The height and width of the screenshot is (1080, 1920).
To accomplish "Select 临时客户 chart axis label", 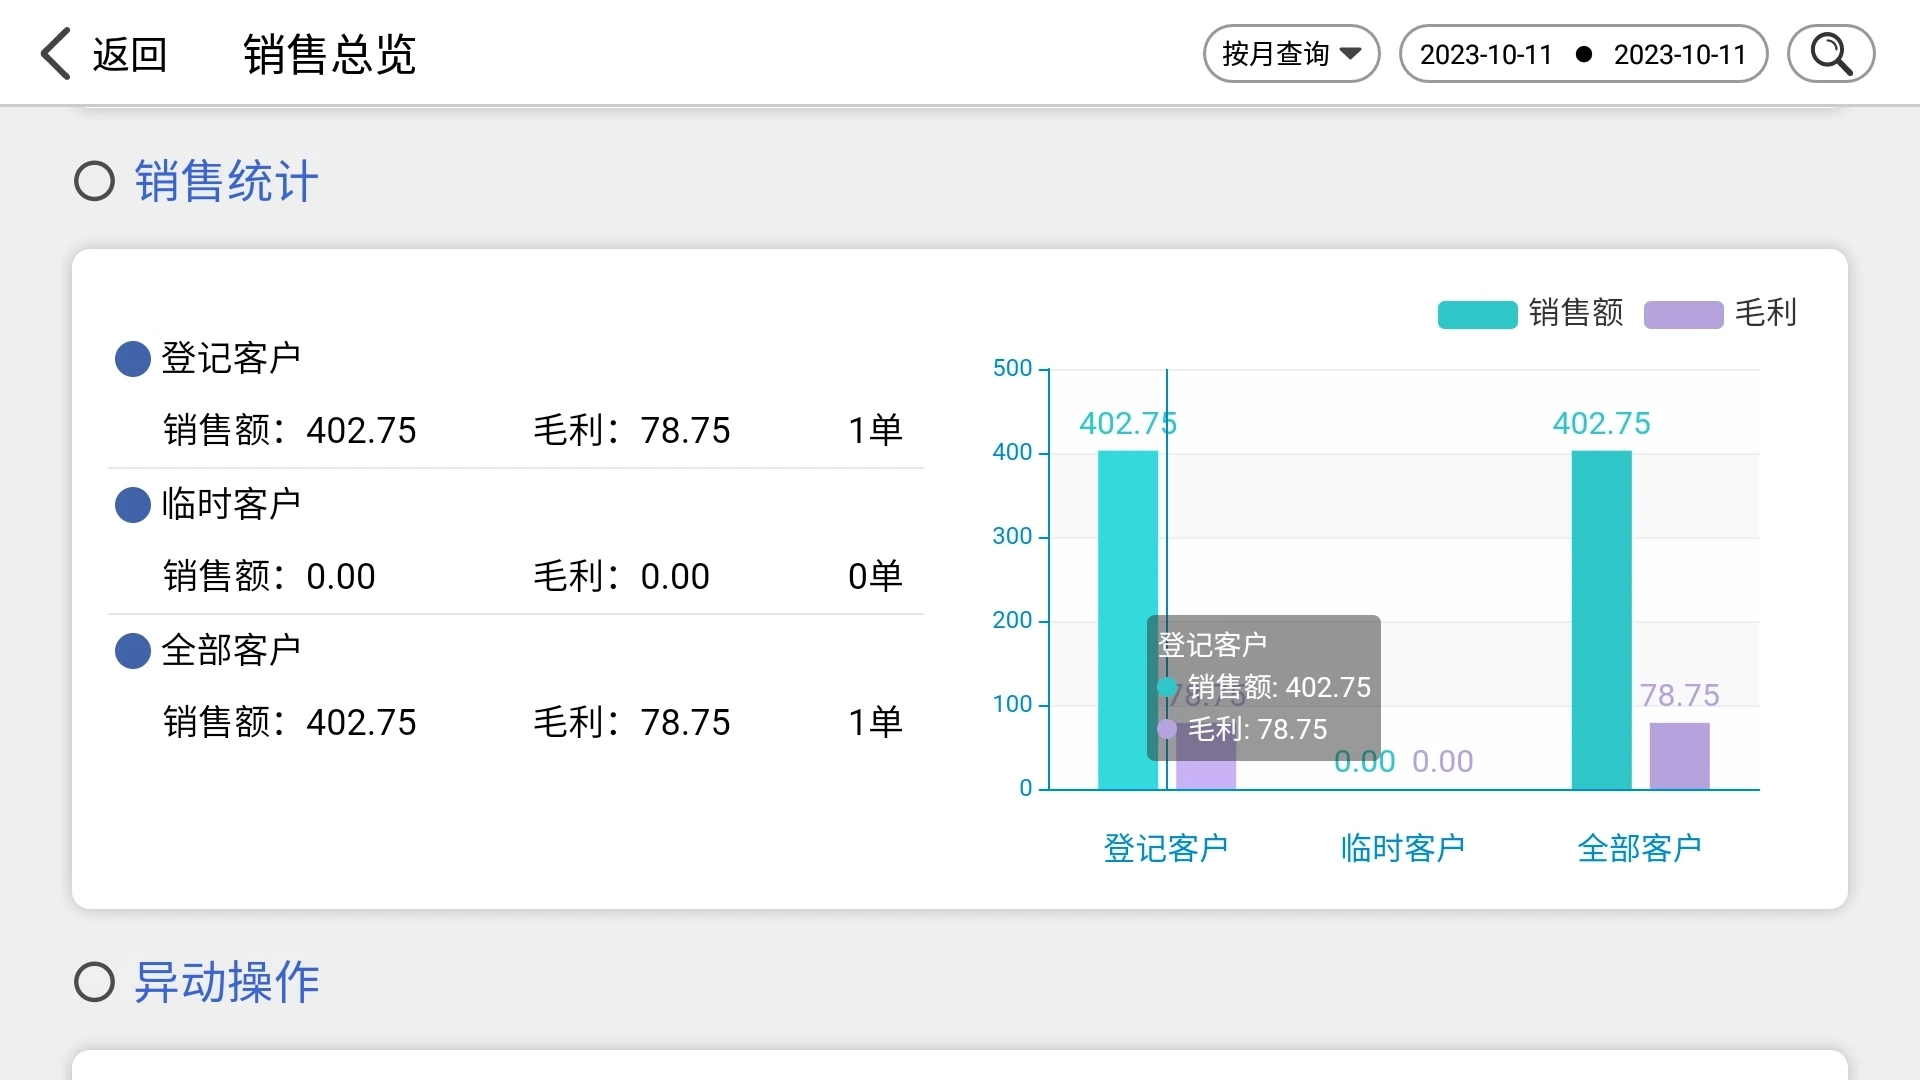I will point(1402,848).
